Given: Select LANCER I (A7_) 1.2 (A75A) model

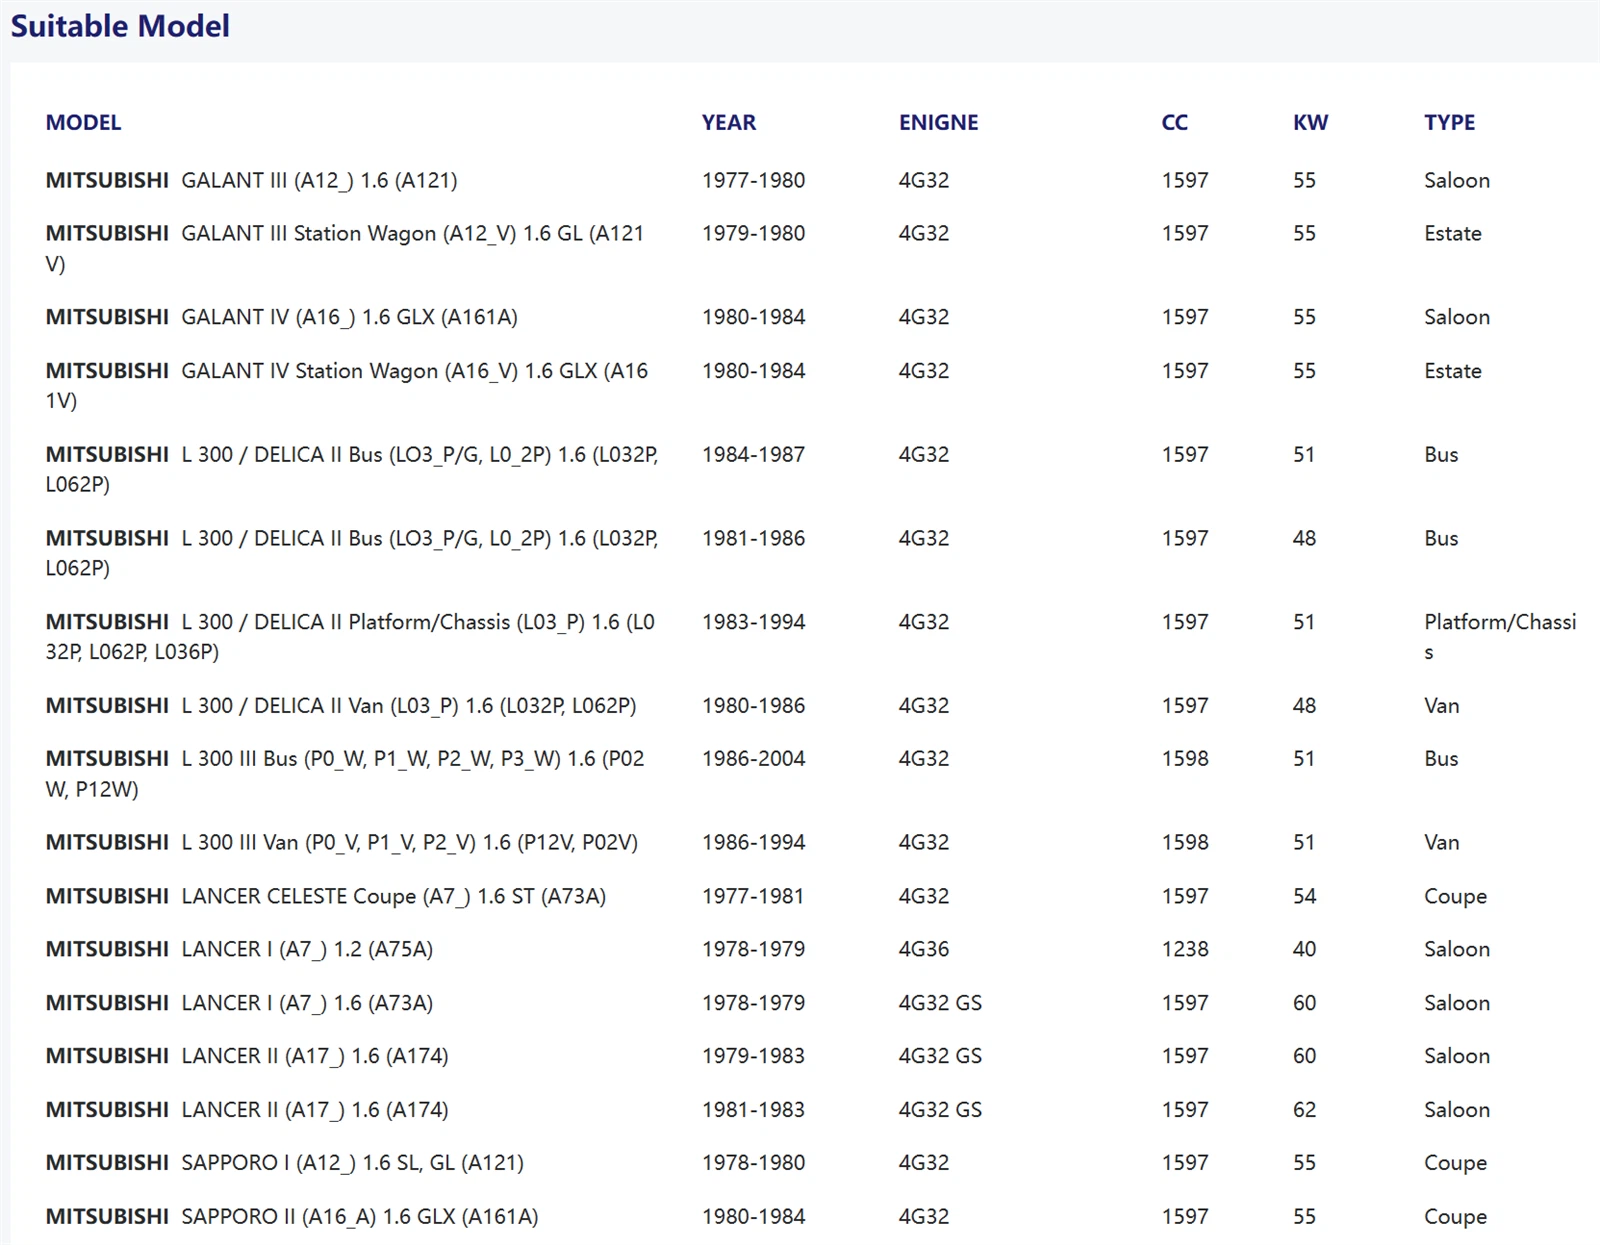Looking at the screenshot, I should [x=239, y=949].
